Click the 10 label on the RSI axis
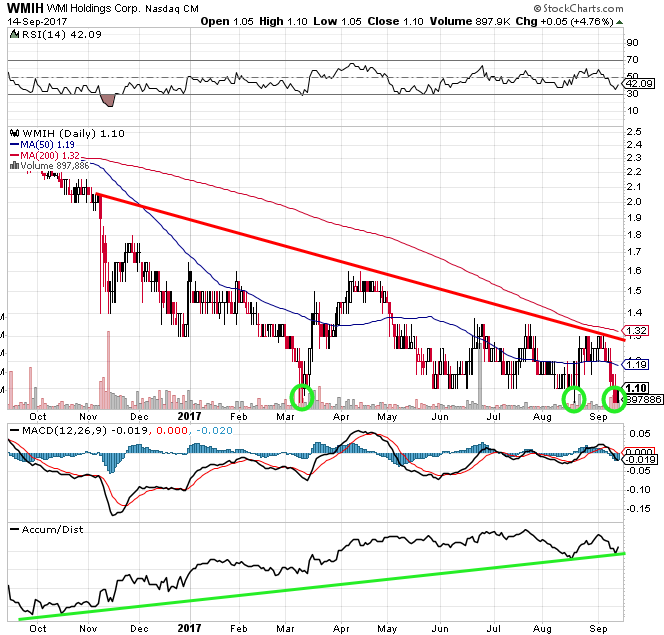 [633, 110]
